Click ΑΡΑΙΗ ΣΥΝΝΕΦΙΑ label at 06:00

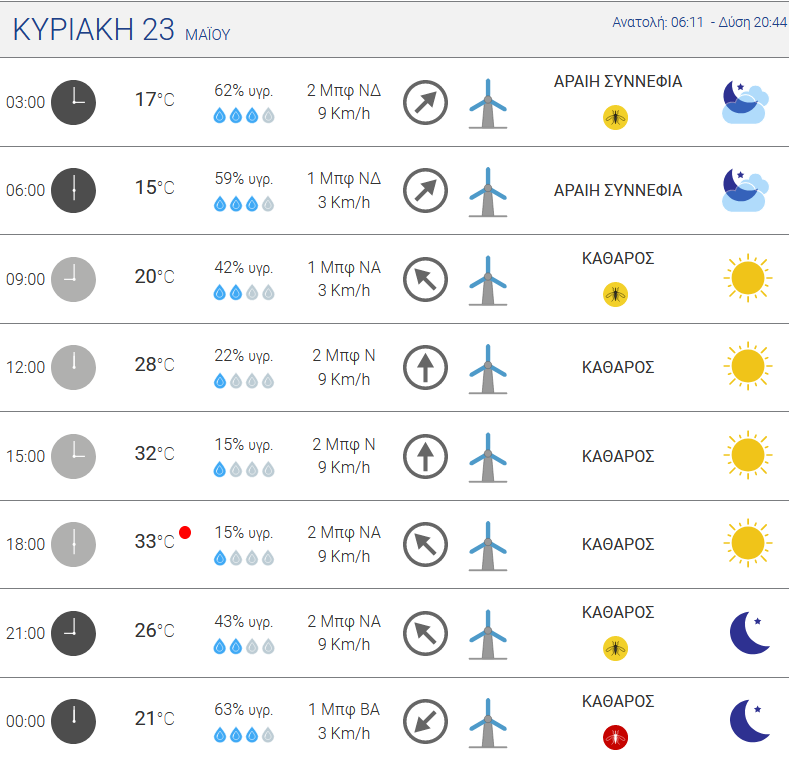tap(618, 190)
